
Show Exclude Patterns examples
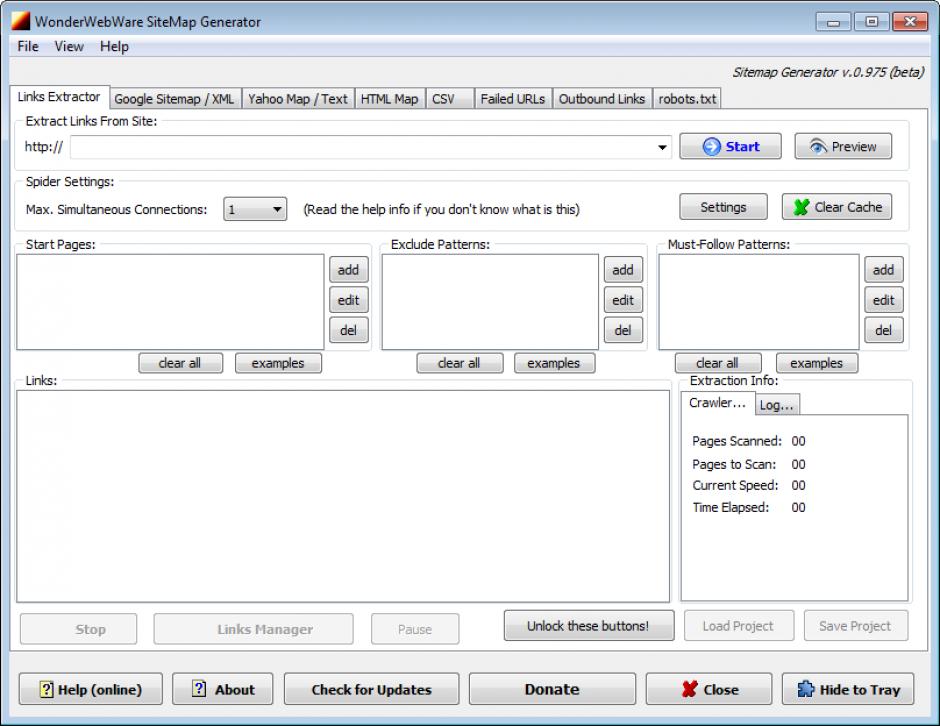(554, 363)
